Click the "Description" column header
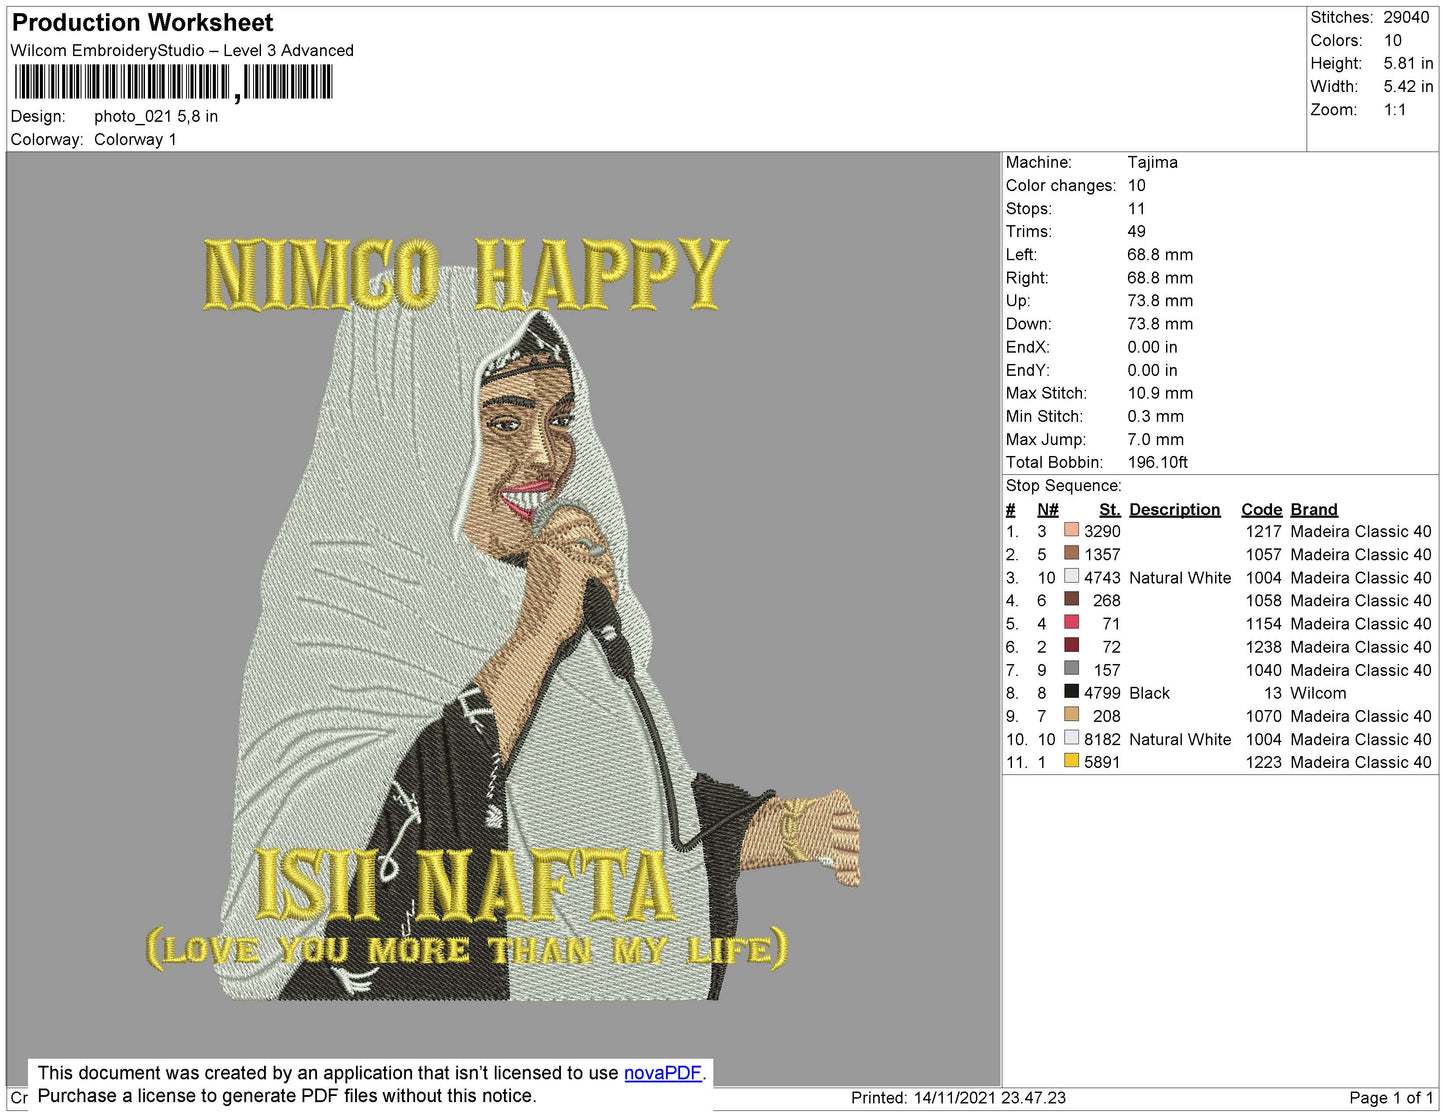The height and width of the screenshot is (1117, 1445). coord(1175,509)
